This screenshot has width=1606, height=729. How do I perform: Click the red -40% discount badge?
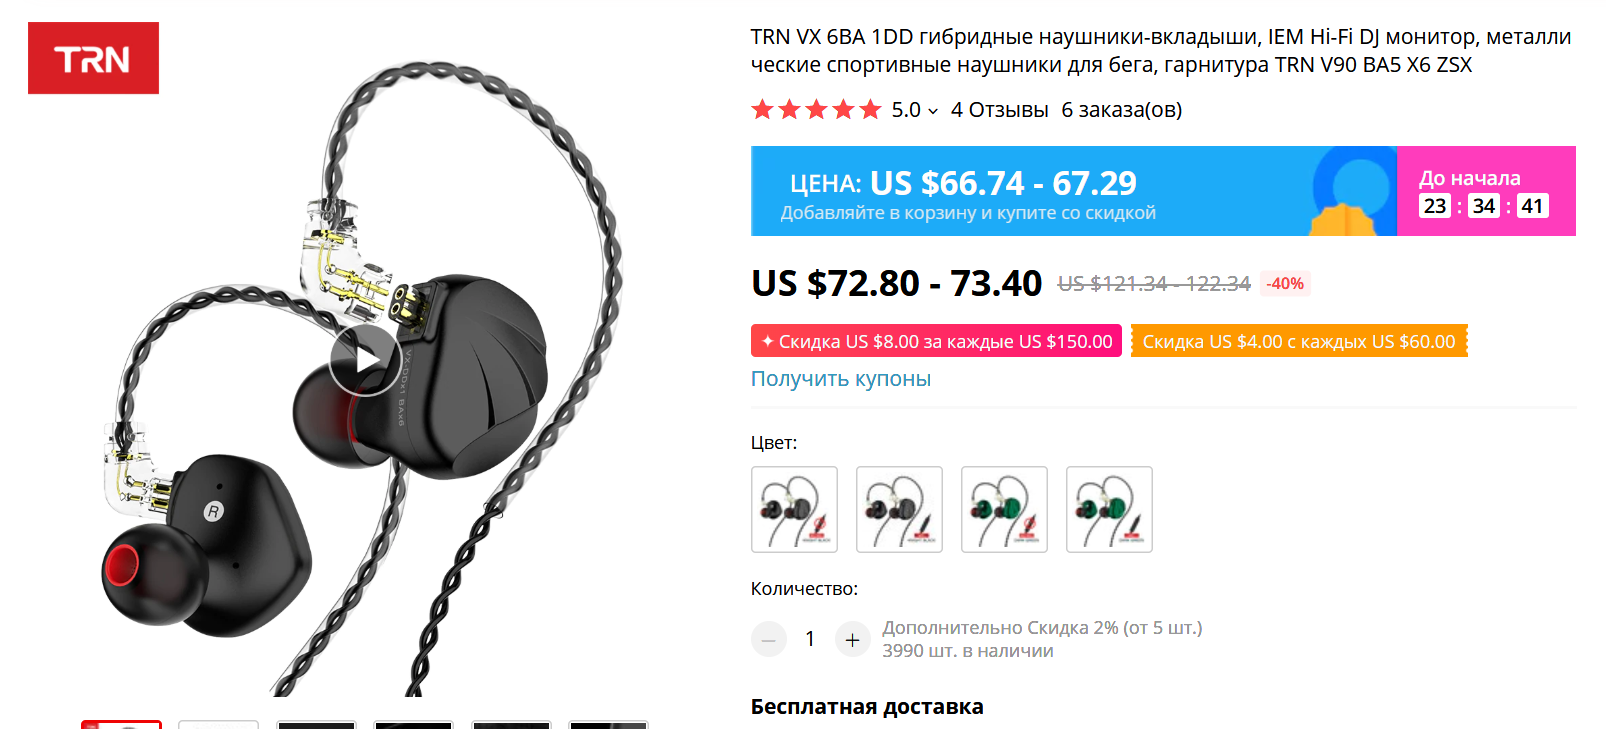coord(1285,284)
